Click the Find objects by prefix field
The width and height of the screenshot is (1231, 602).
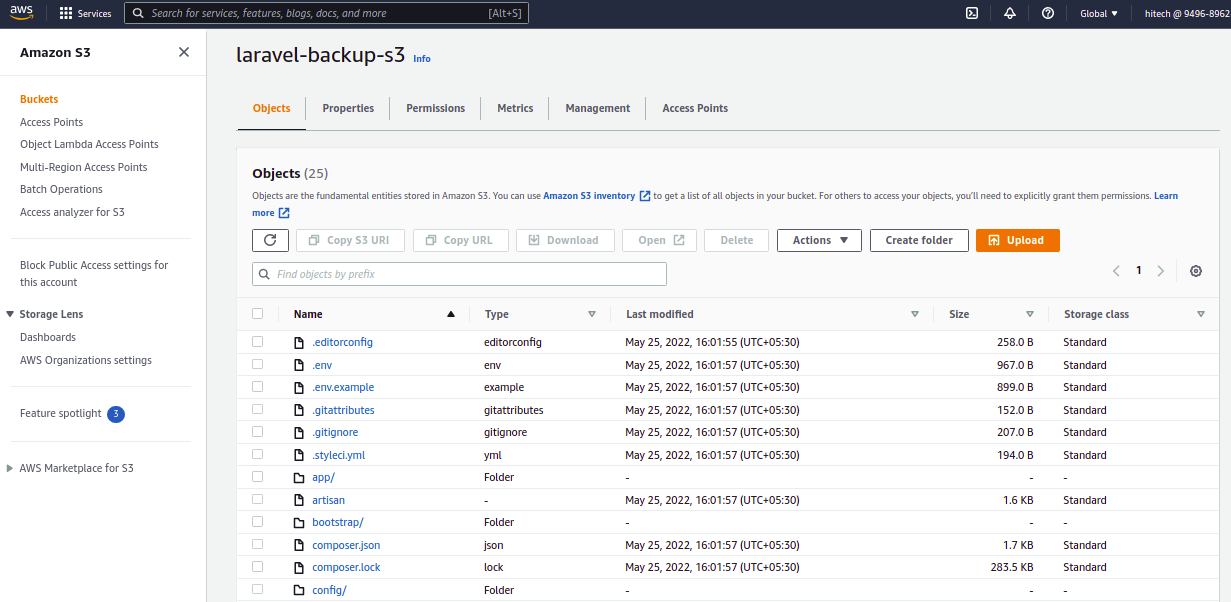(x=459, y=274)
